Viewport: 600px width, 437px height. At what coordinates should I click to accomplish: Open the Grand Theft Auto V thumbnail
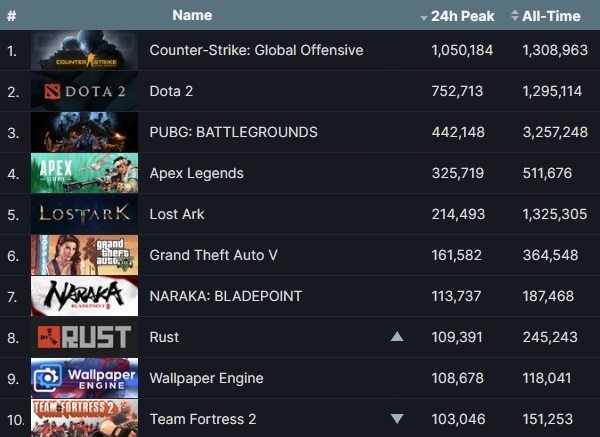84,255
